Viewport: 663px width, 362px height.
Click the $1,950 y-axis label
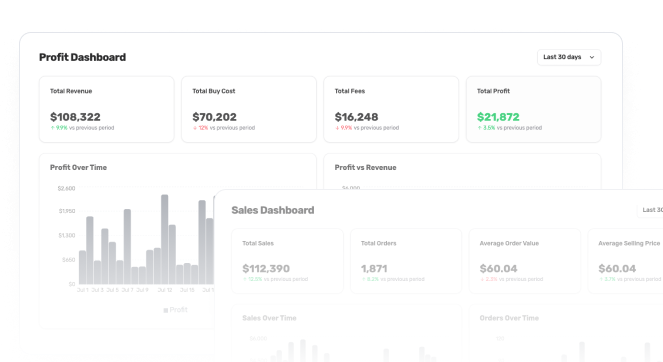click(67, 211)
